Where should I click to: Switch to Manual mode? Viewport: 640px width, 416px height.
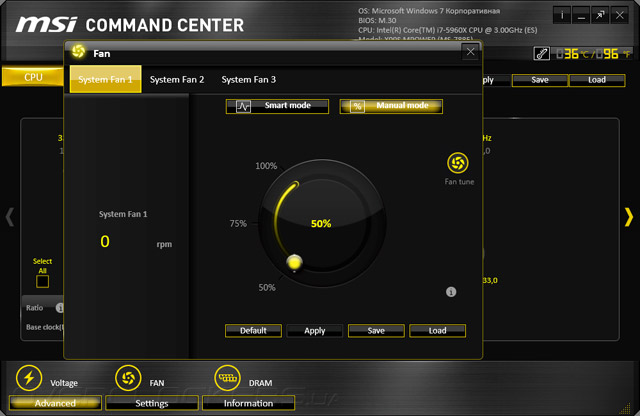point(391,106)
